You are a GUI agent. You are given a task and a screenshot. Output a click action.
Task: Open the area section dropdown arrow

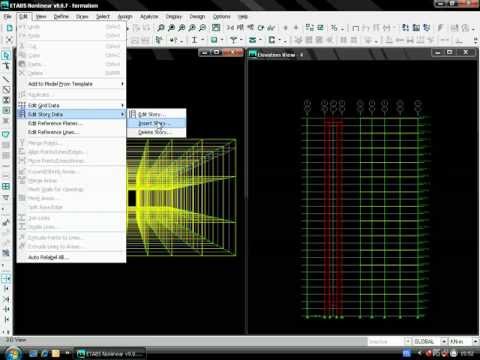pyautogui.click(x=222, y=40)
